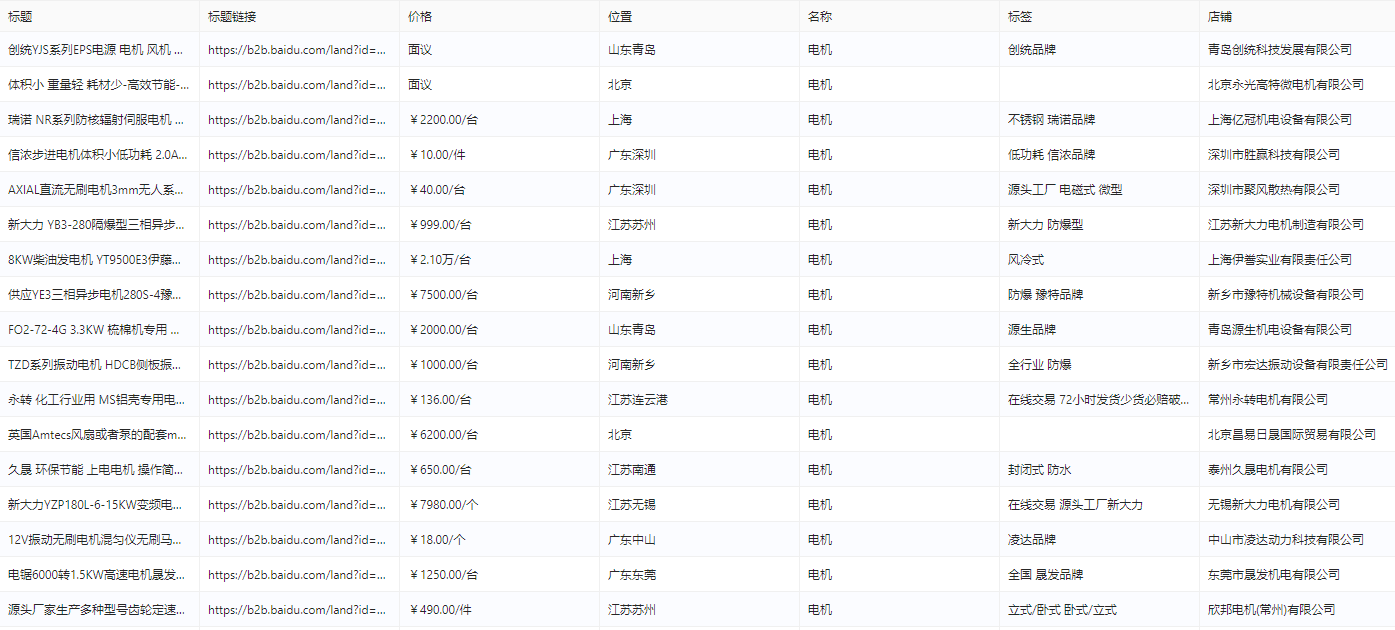
Task: Click shop 欣邦电机(常州)有限公司
Action: click(x=1272, y=610)
